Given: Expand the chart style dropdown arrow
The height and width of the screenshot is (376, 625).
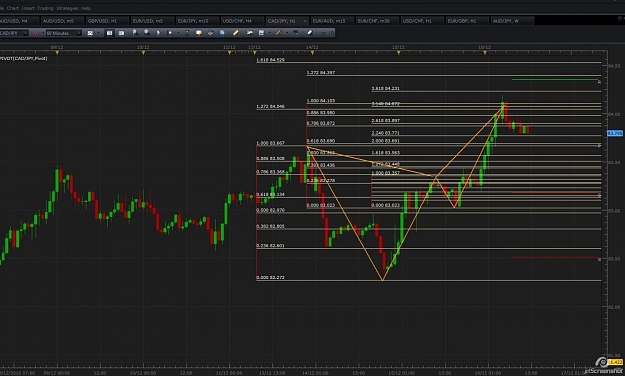Looking at the screenshot, I should (99, 33).
